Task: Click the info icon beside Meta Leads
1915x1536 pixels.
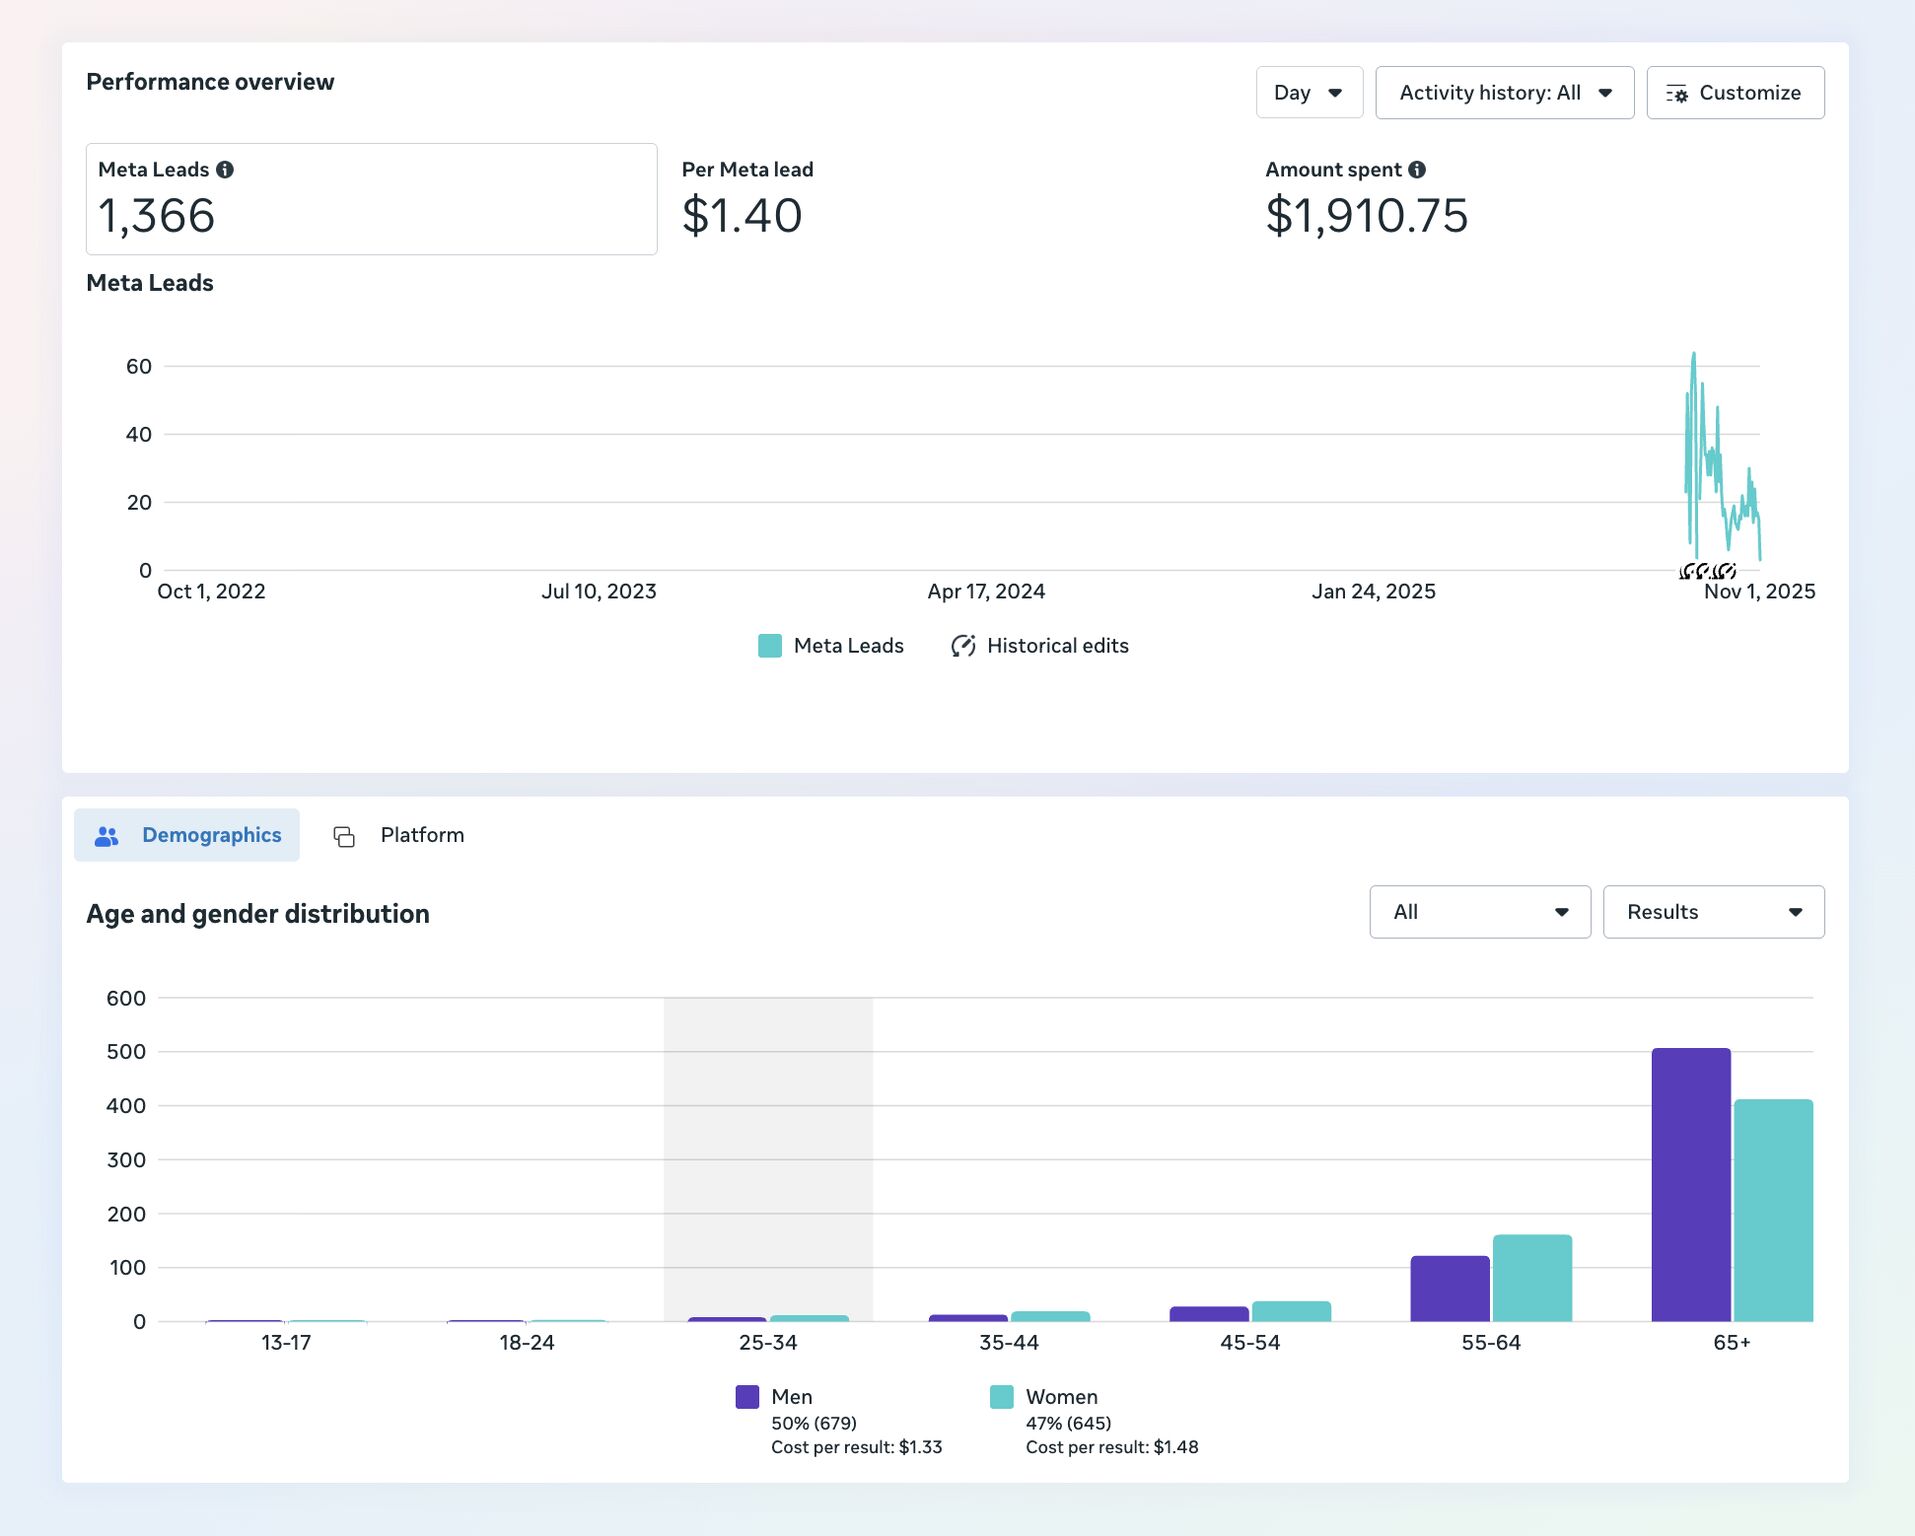Action: [225, 170]
